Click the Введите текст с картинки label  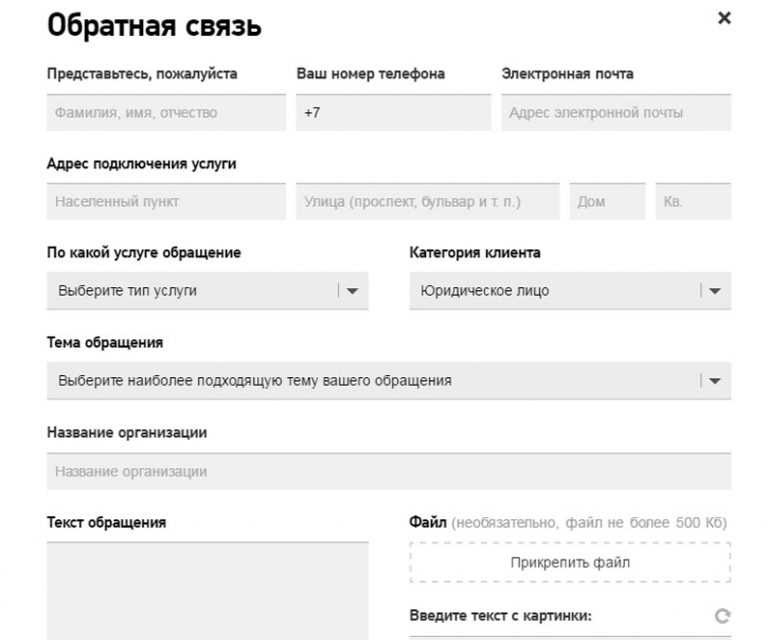[501, 616]
